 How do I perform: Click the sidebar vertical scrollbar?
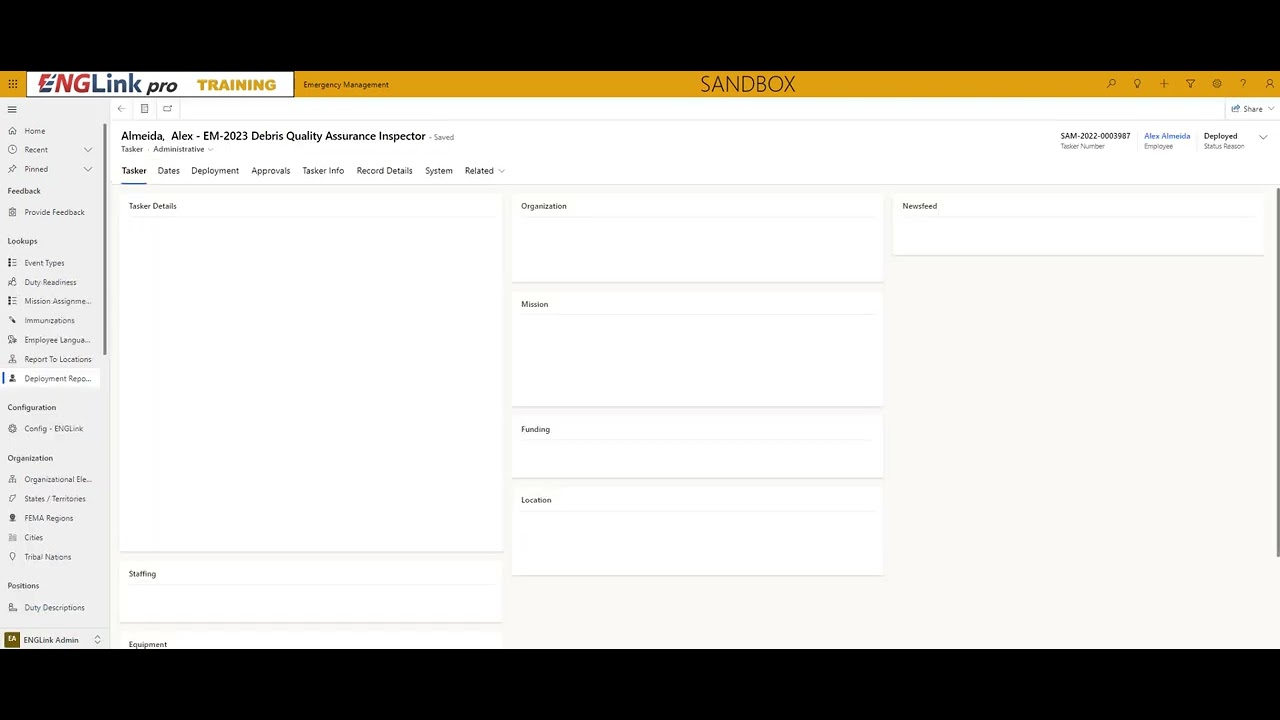click(x=105, y=238)
